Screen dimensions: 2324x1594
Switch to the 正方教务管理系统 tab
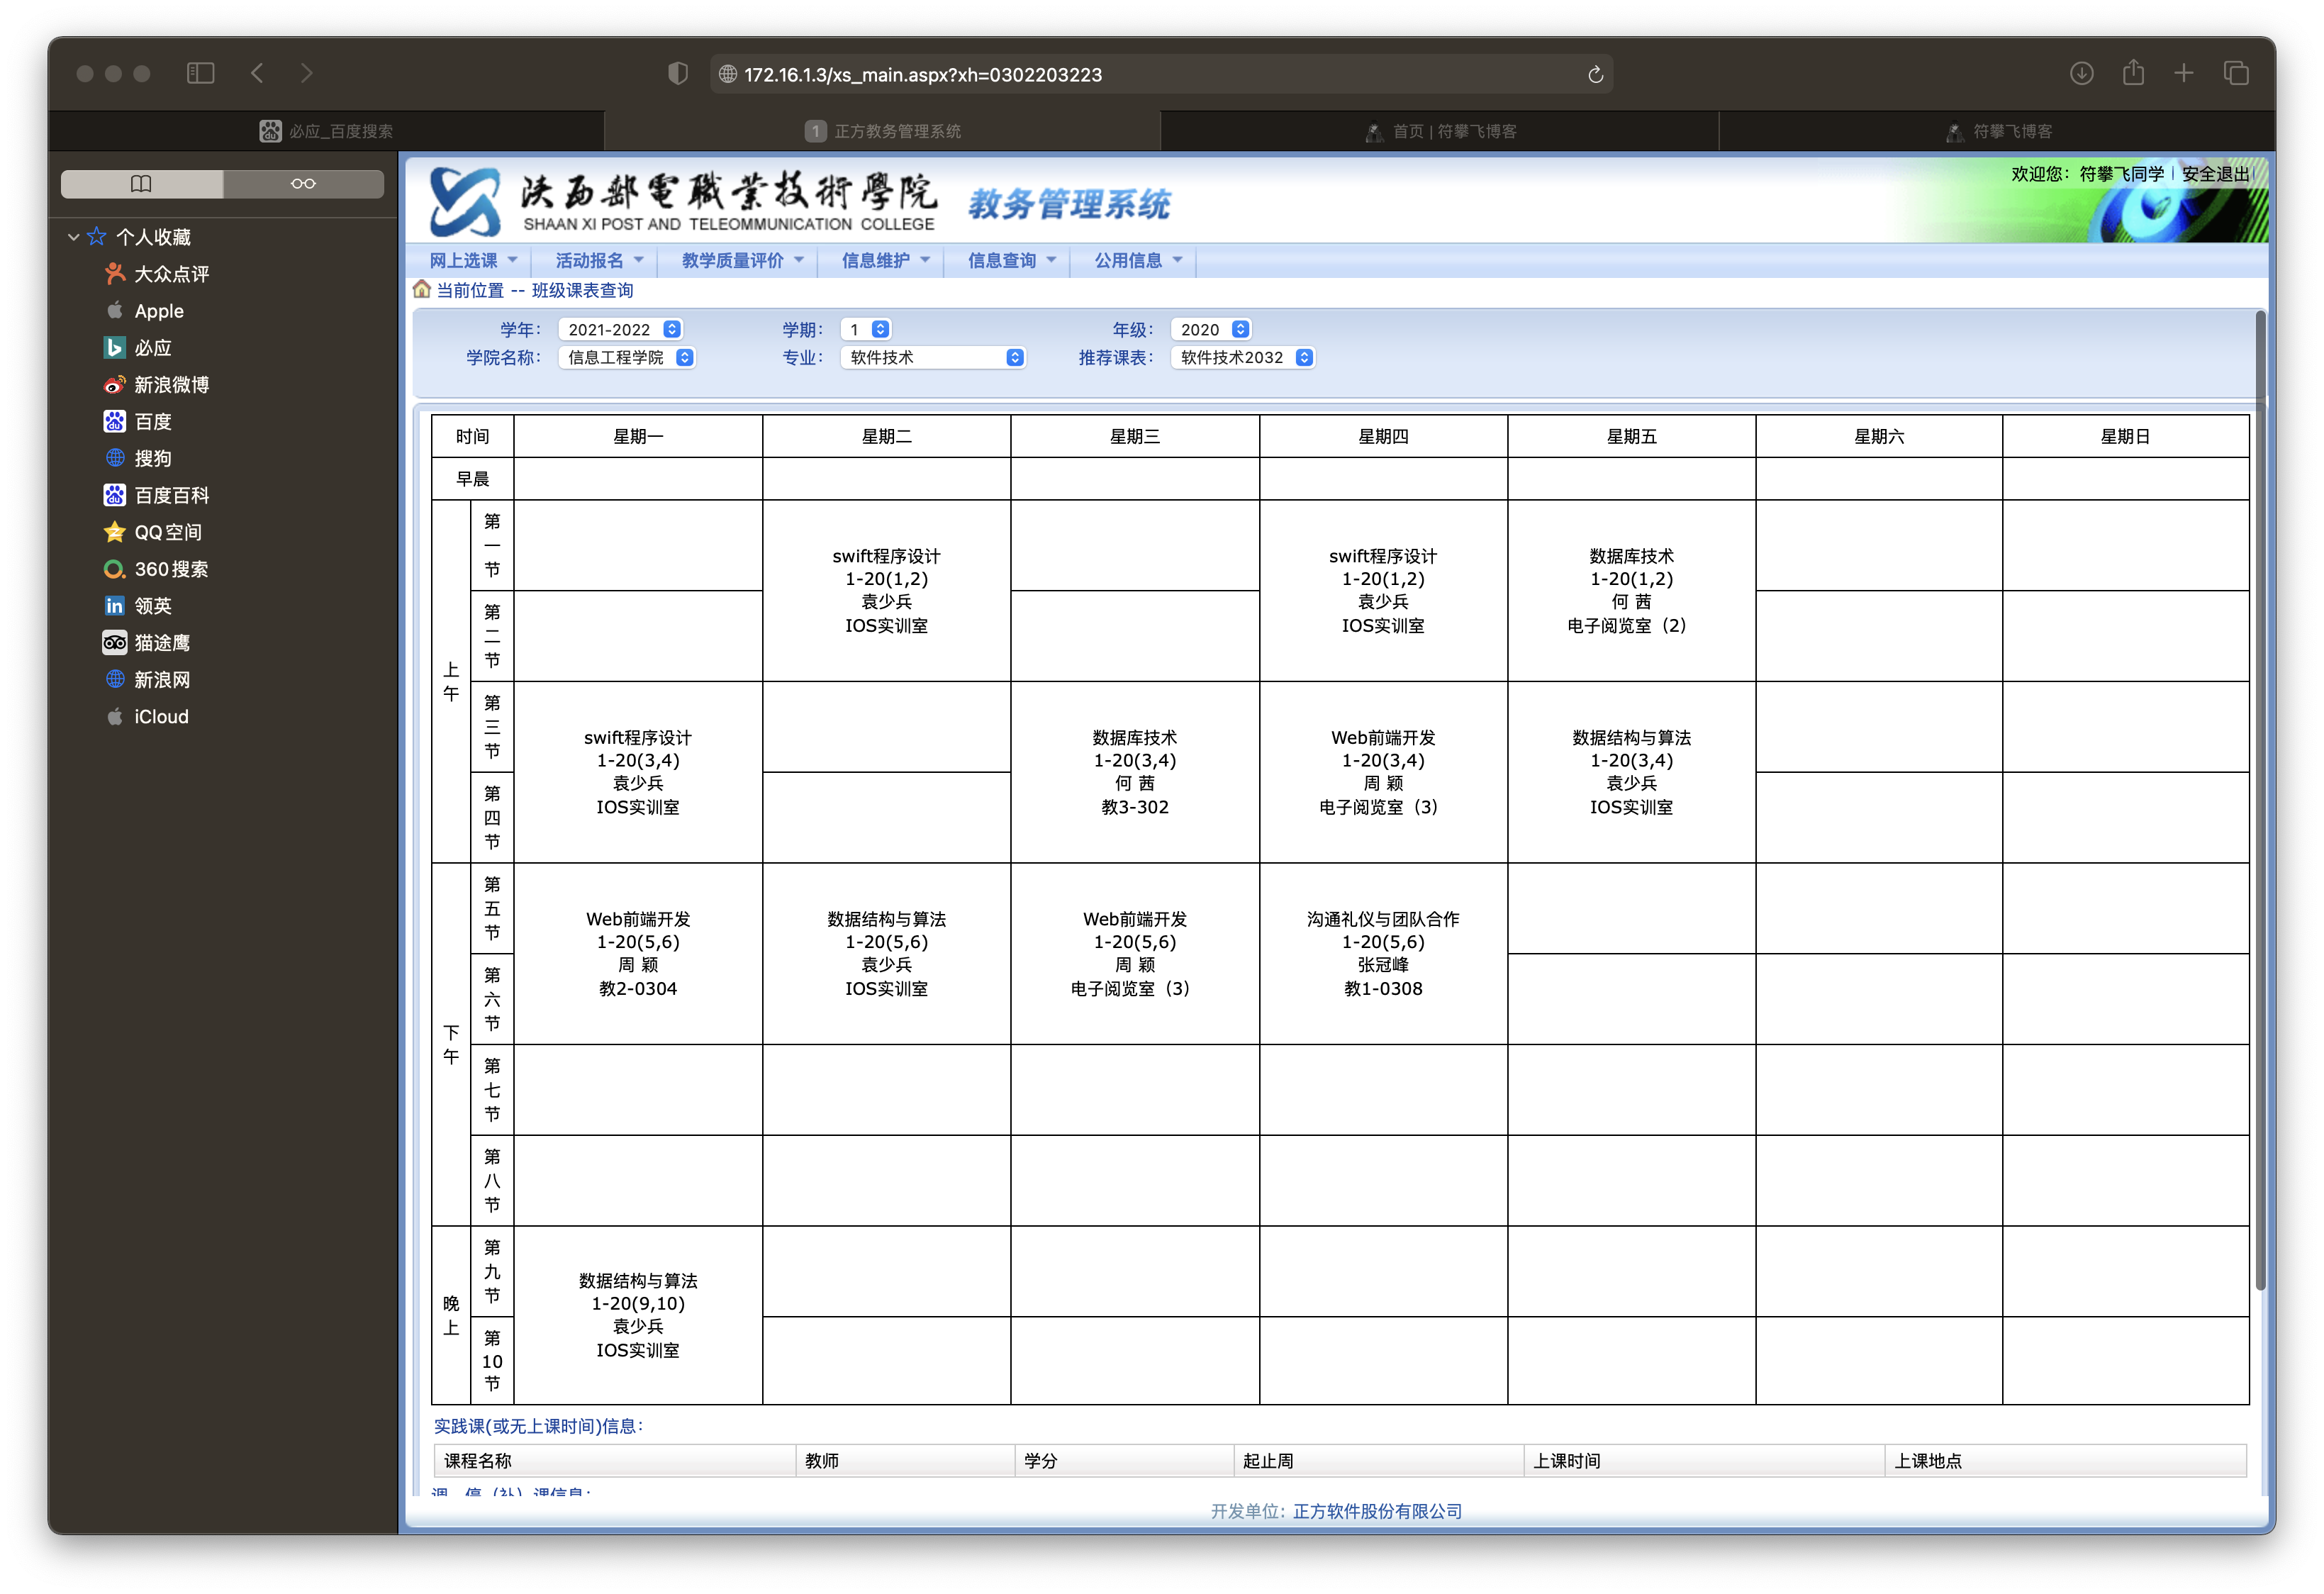(882, 131)
